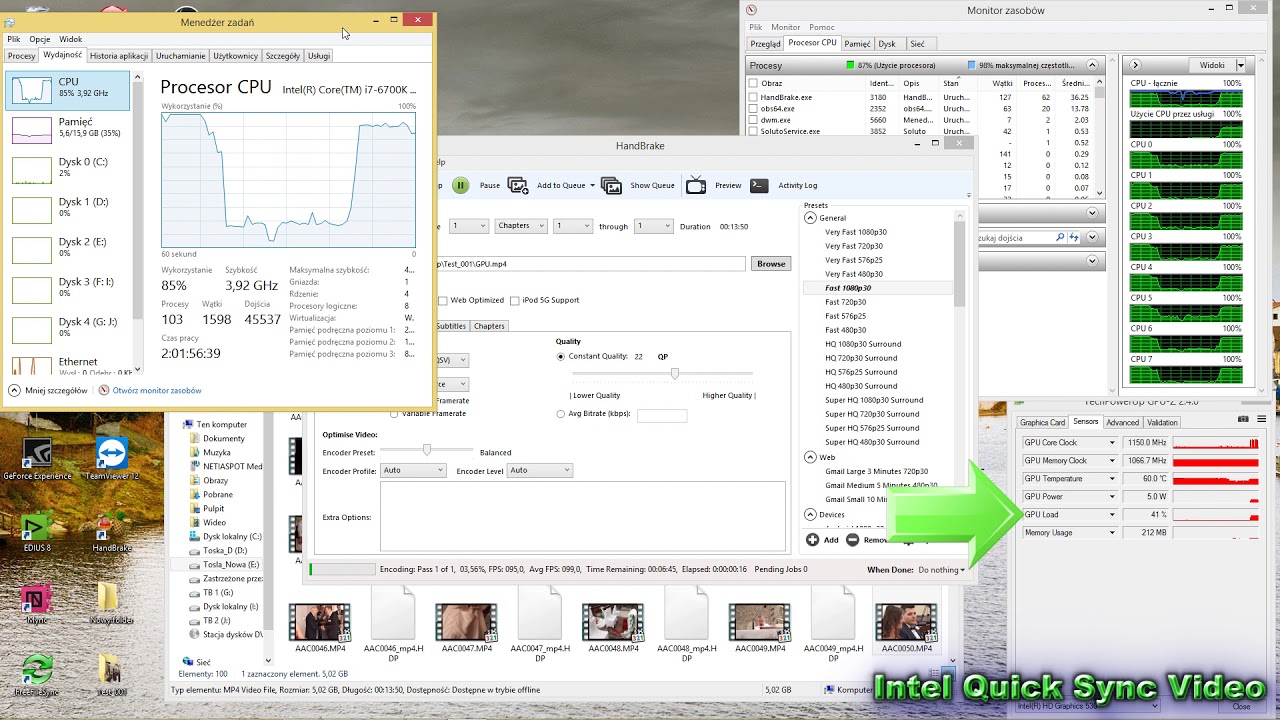Screen dimensions: 1280x720
Task: Click the Add preset plus icon
Action: (812, 540)
